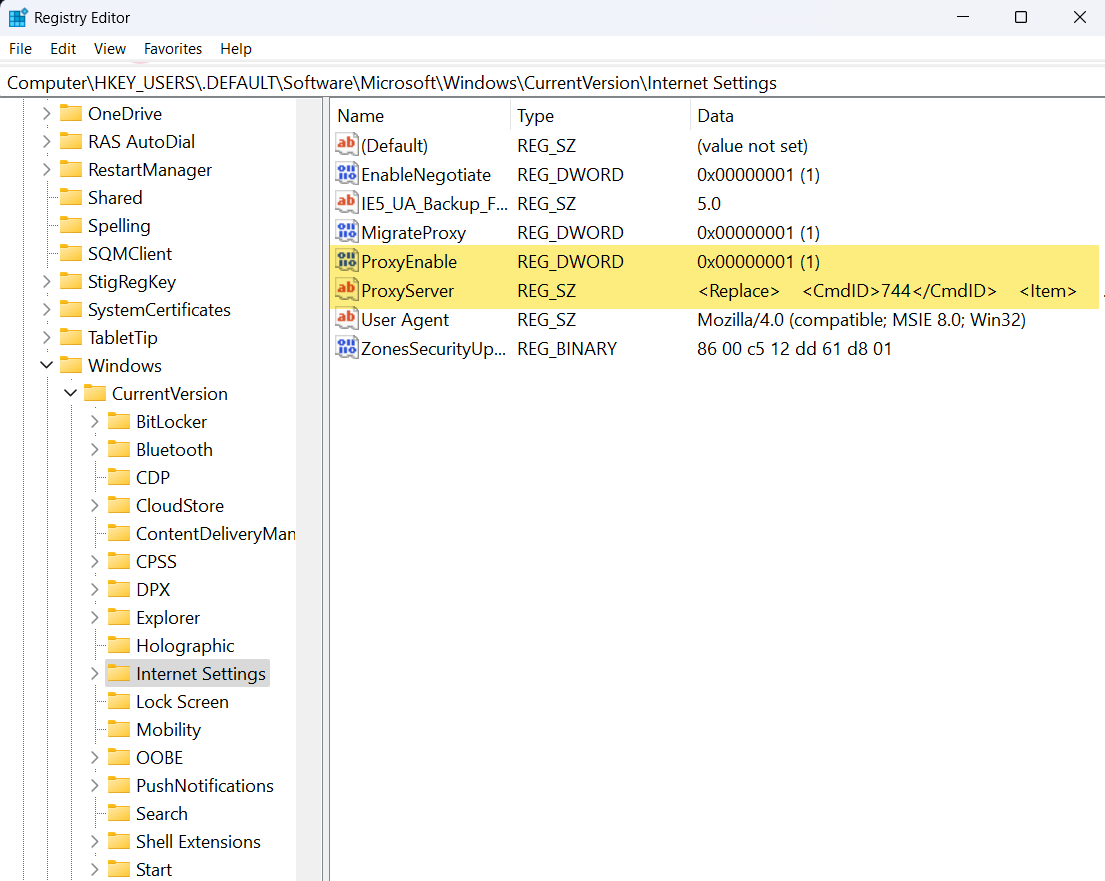The image size is (1105, 881).
Task: Select the EnableNegotiate DWORD icon
Action: (347, 175)
